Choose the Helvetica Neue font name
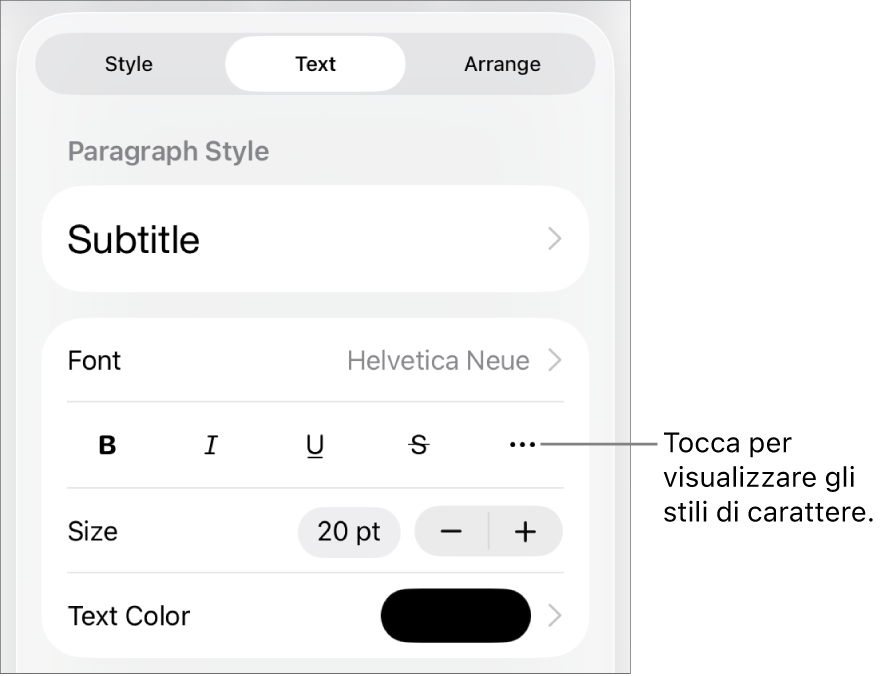Image resolution: width=883 pixels, height=676 pixels. coord(438,360)
